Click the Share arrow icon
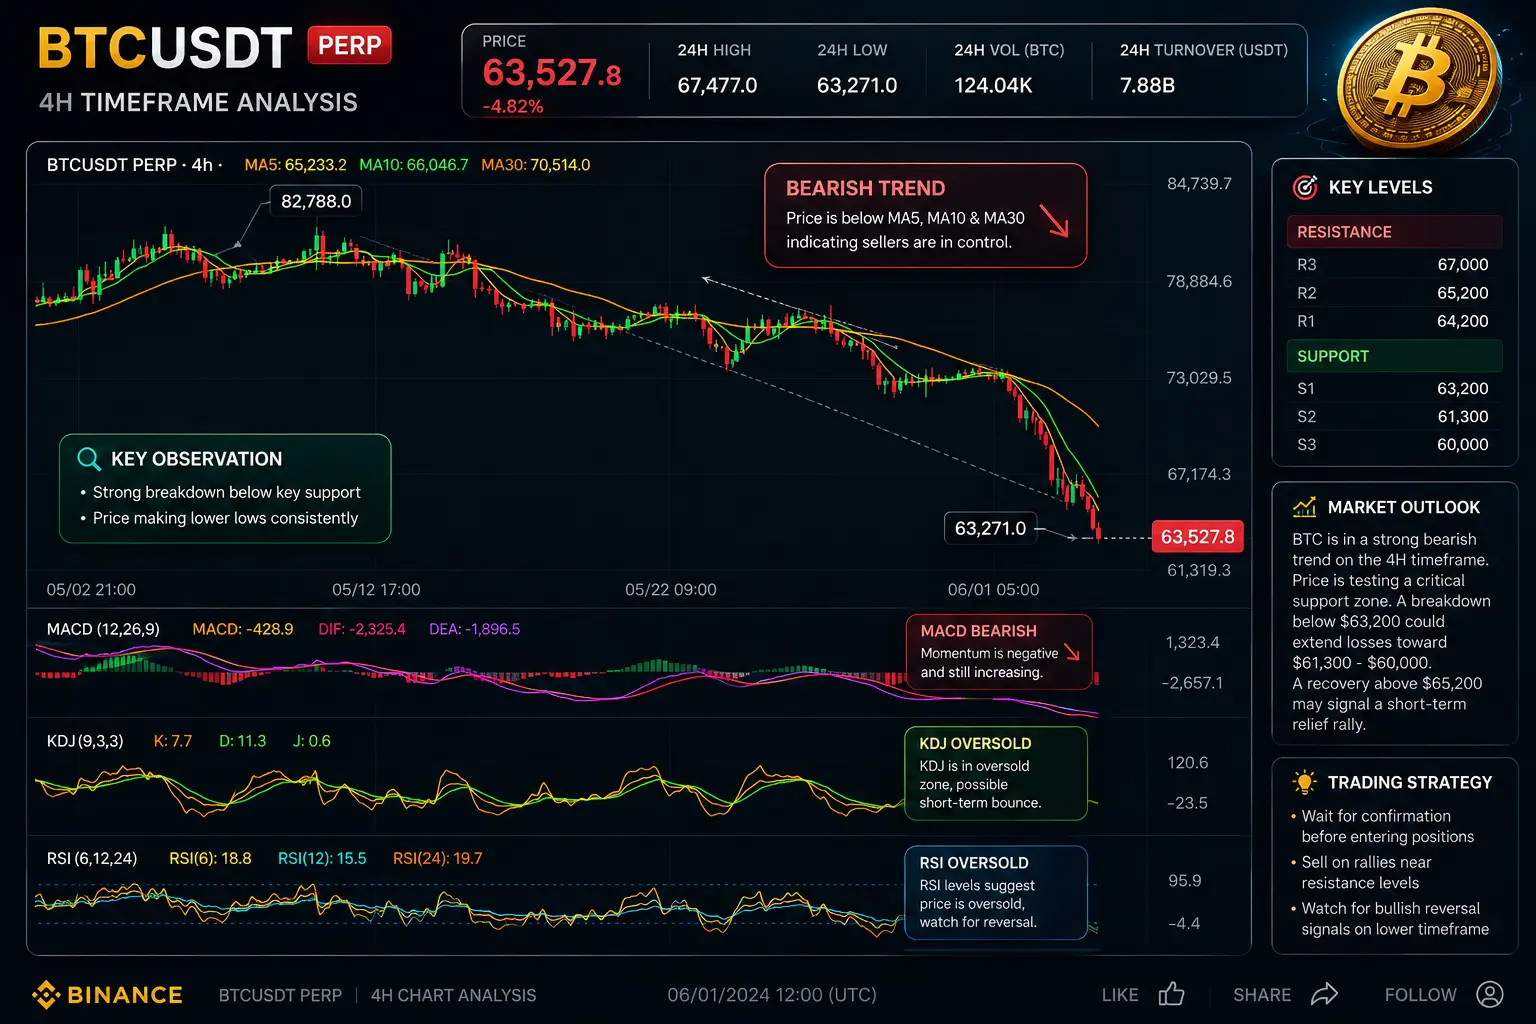The image size is (1536, 1024). 1324,994
